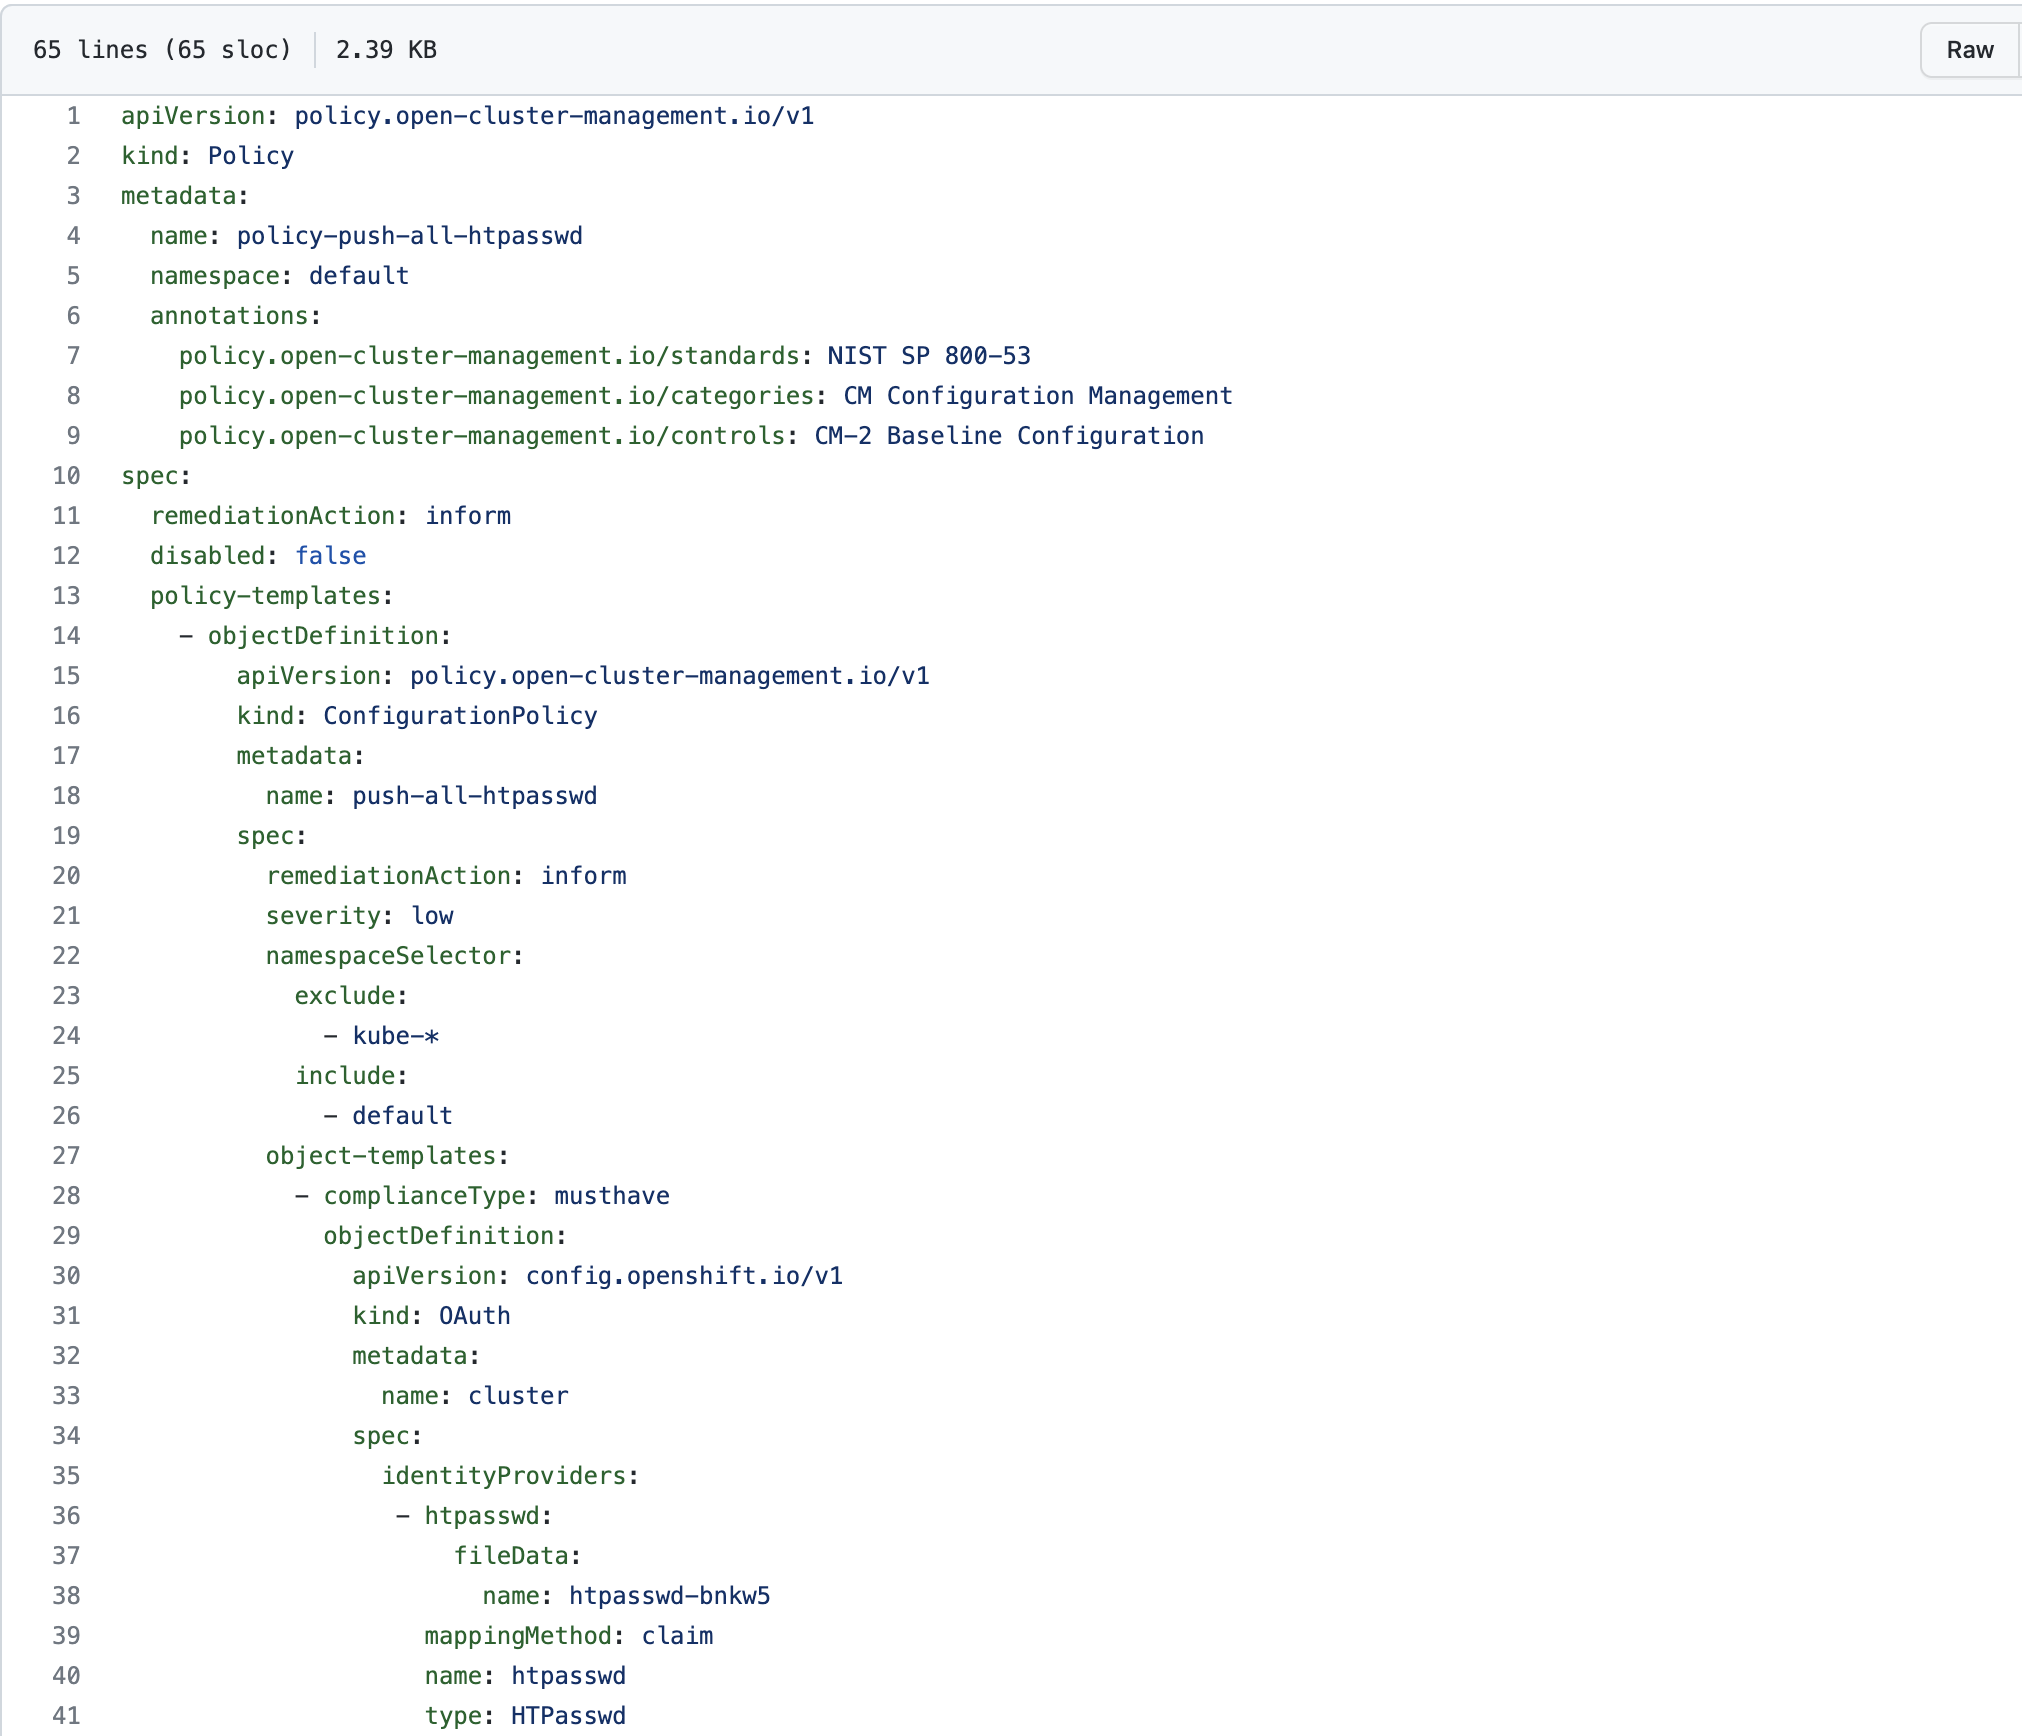Click line number 10
Image resolution: width=2022 pixels, height=1736 pixels.
tap(67, 476)
